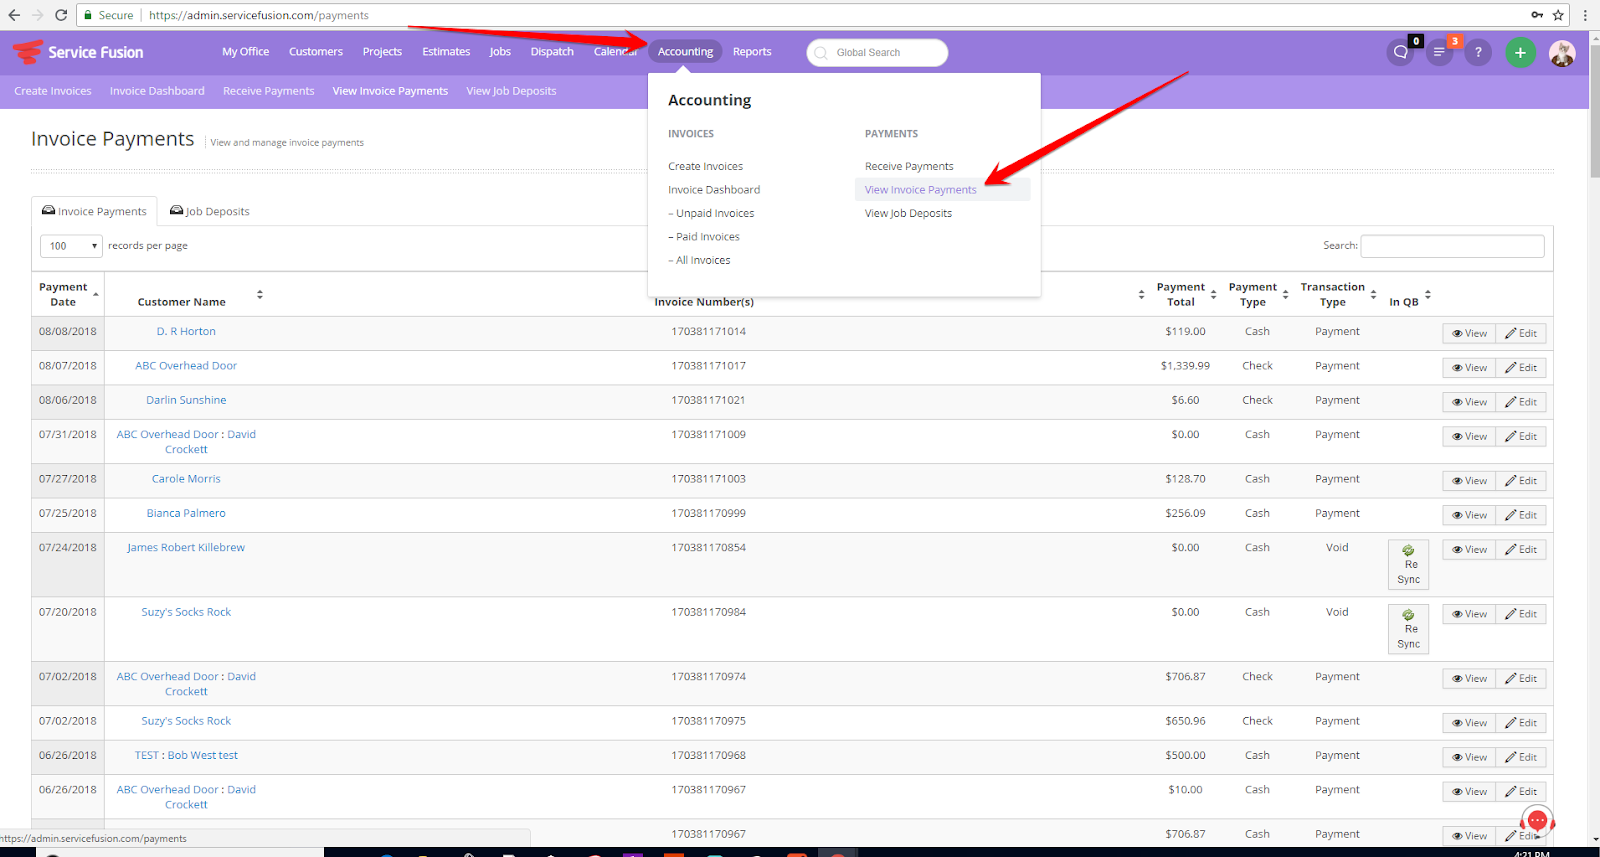Sort by Customer Name column
This screenshot has width=1600, height=857.
[186, 295]
